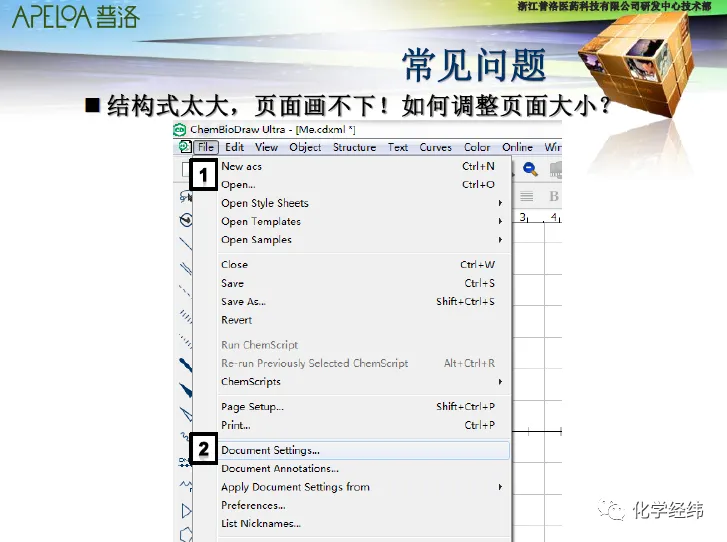Choose Save As... menu entry
The width and height of the screenshot is (727, 542).
[x=364, y=302]
